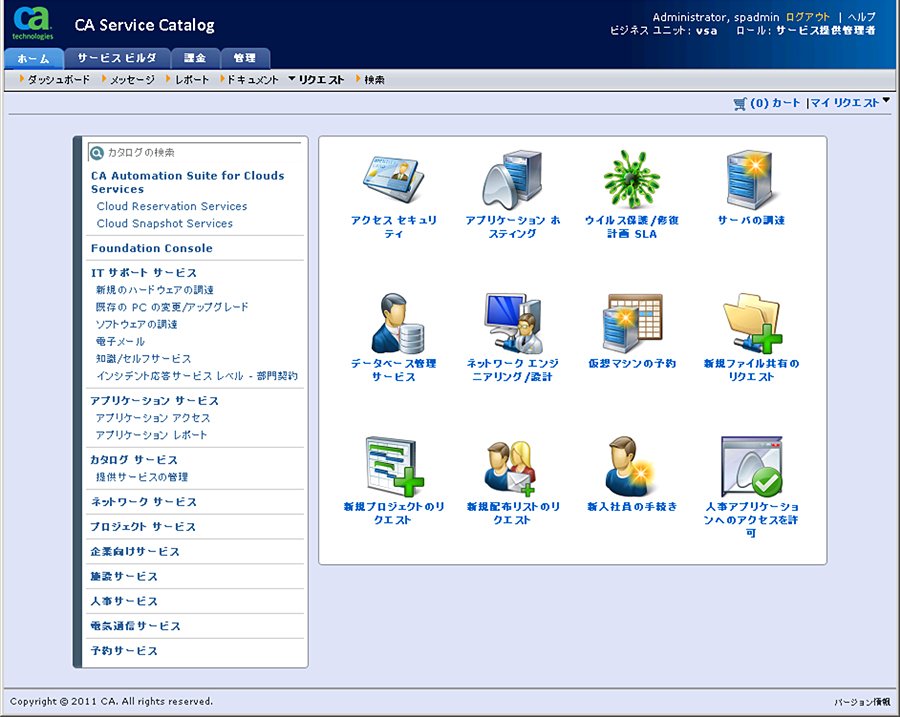Click the 新入社員の手続き text label
This screenshot has height=717, width=900.
[632, 506]
